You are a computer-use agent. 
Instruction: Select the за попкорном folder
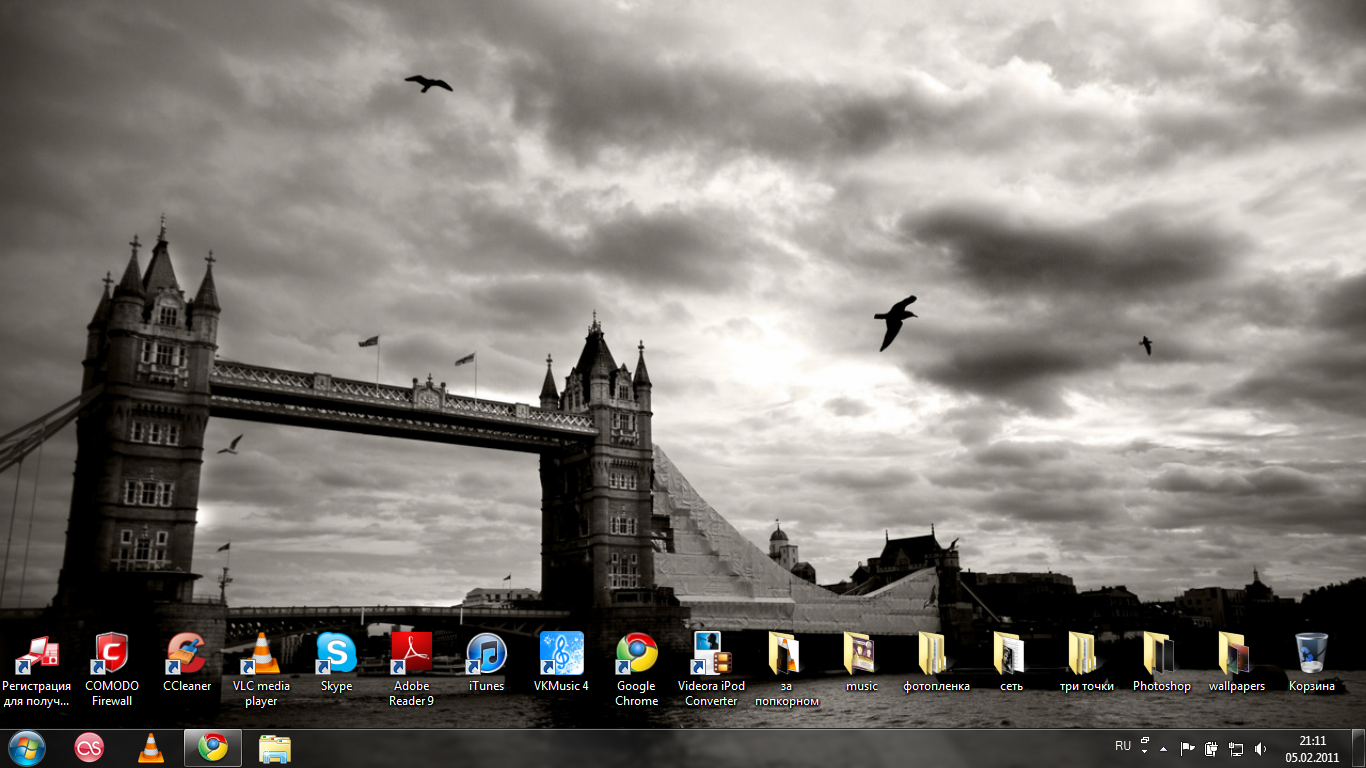click(x=786, y=670)
